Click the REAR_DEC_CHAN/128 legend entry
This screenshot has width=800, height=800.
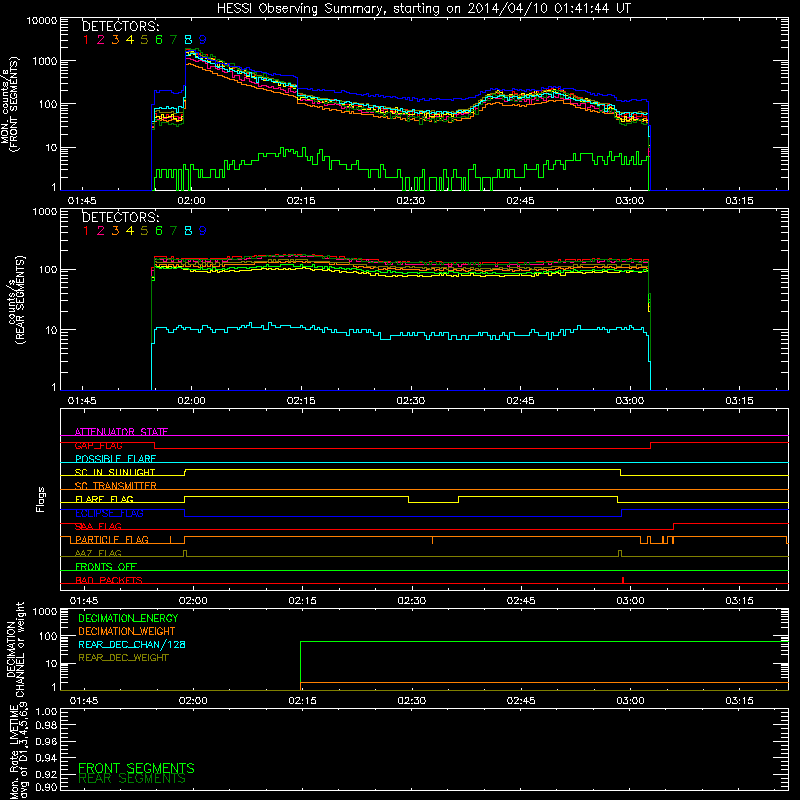[x=132, y=644]
